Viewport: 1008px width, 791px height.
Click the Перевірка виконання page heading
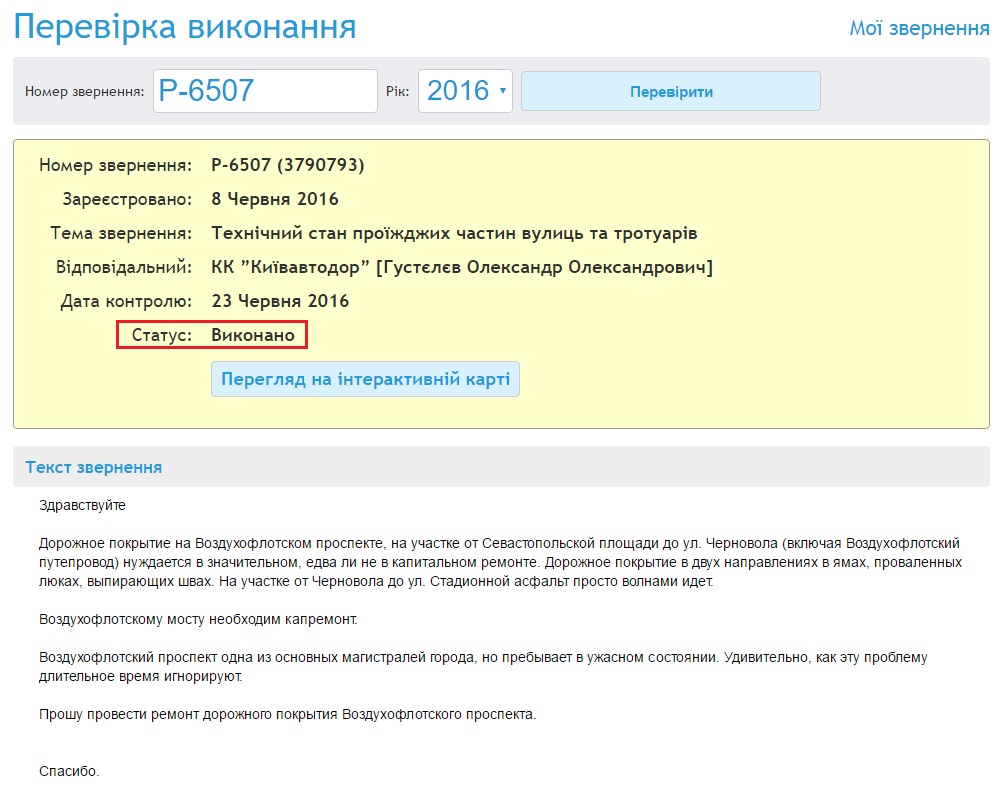point(185,27)
